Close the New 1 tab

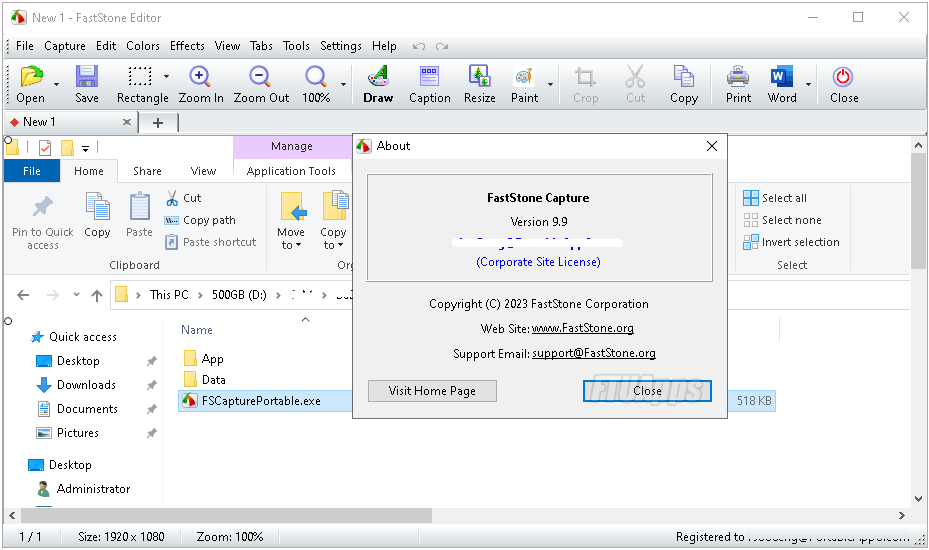pos(127,122)
